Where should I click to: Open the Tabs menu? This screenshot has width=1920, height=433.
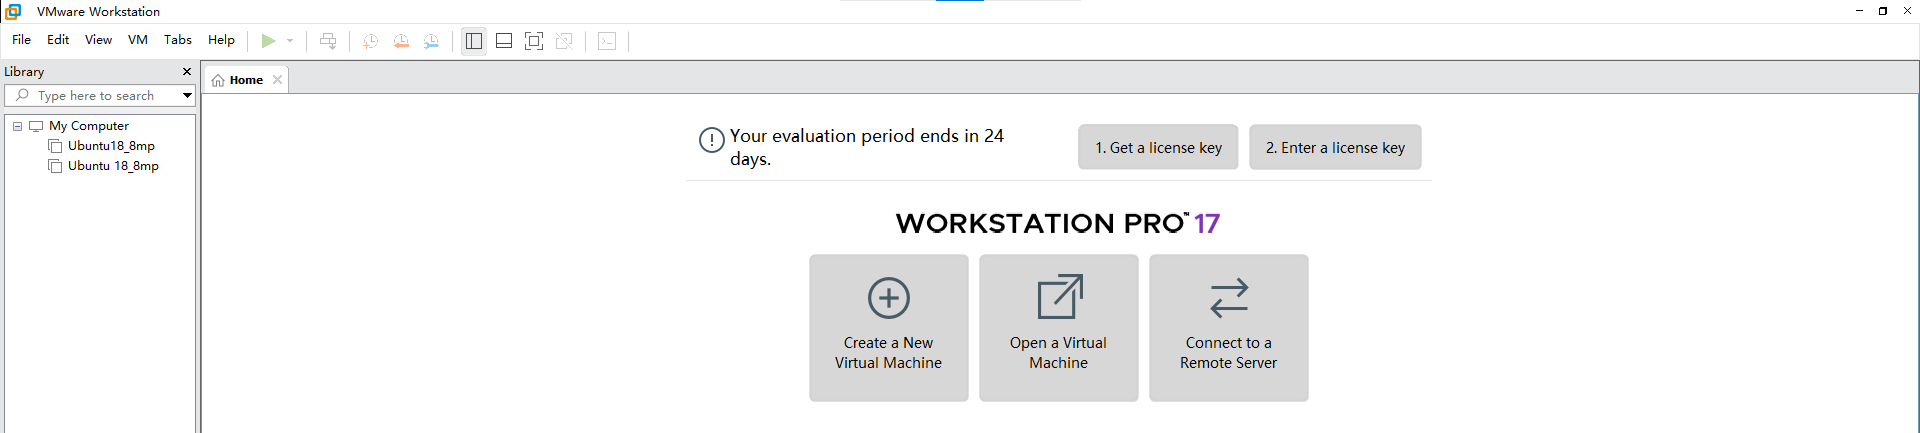178,40
